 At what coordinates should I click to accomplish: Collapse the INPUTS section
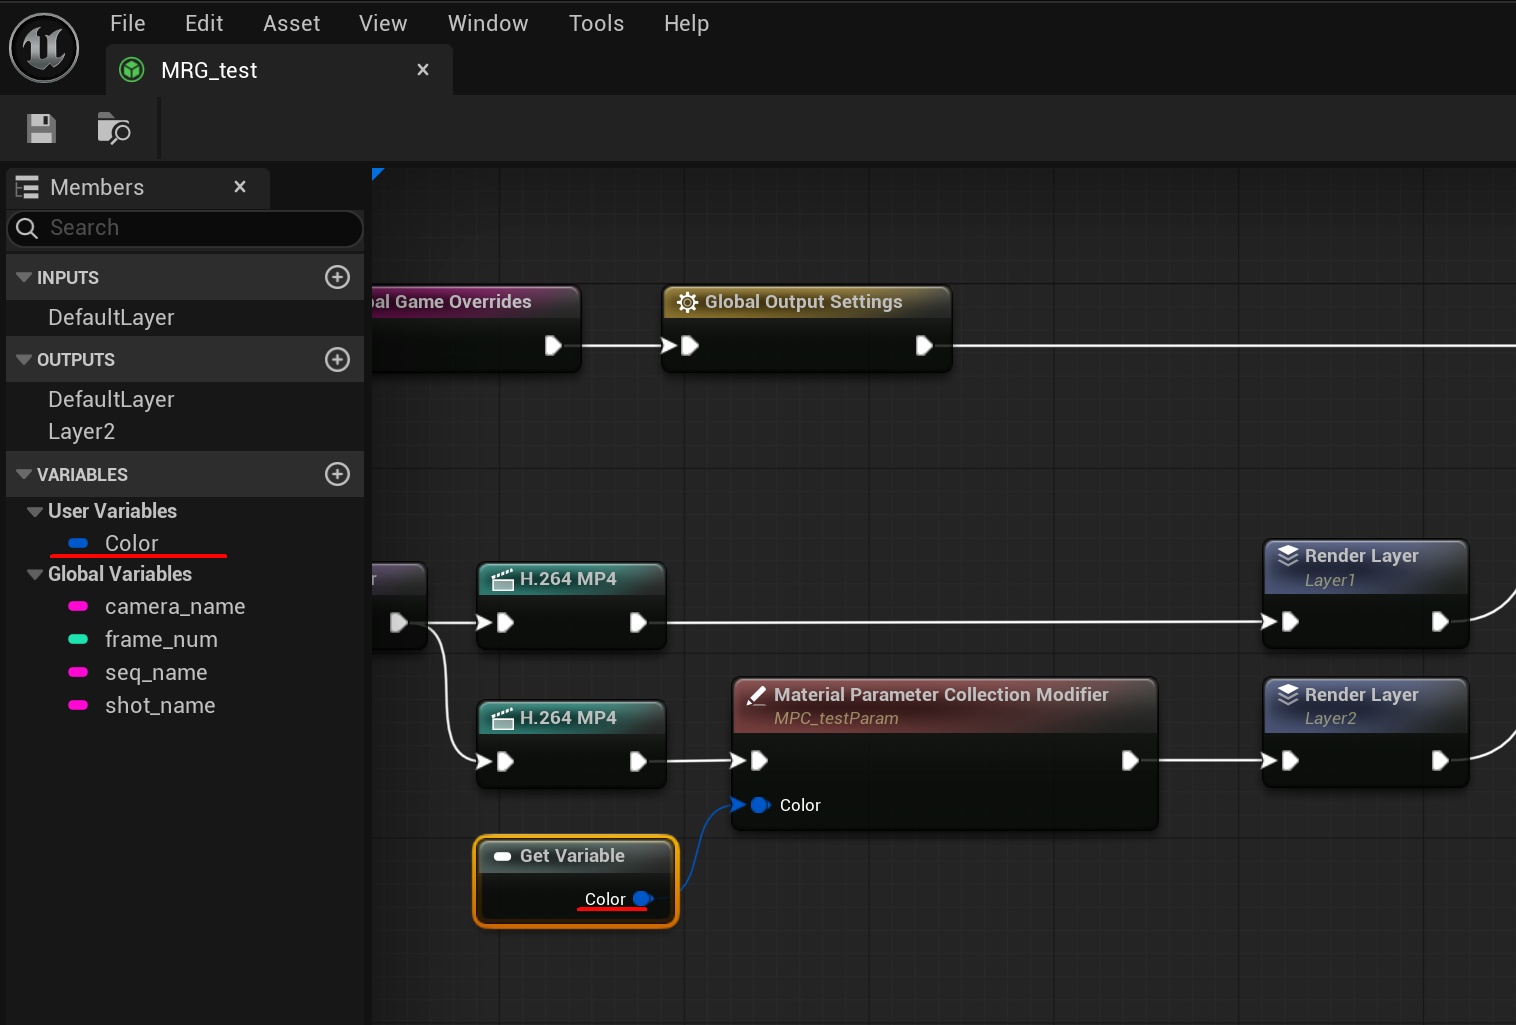click(x=24, y=277)
